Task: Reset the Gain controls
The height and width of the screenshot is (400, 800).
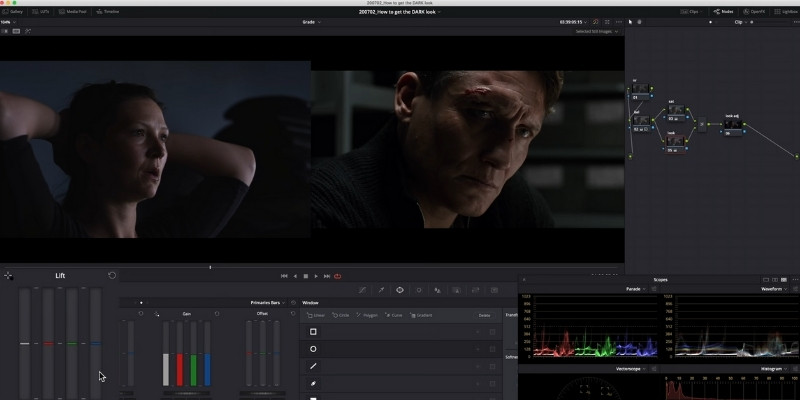Action: [x=217, y=314]
